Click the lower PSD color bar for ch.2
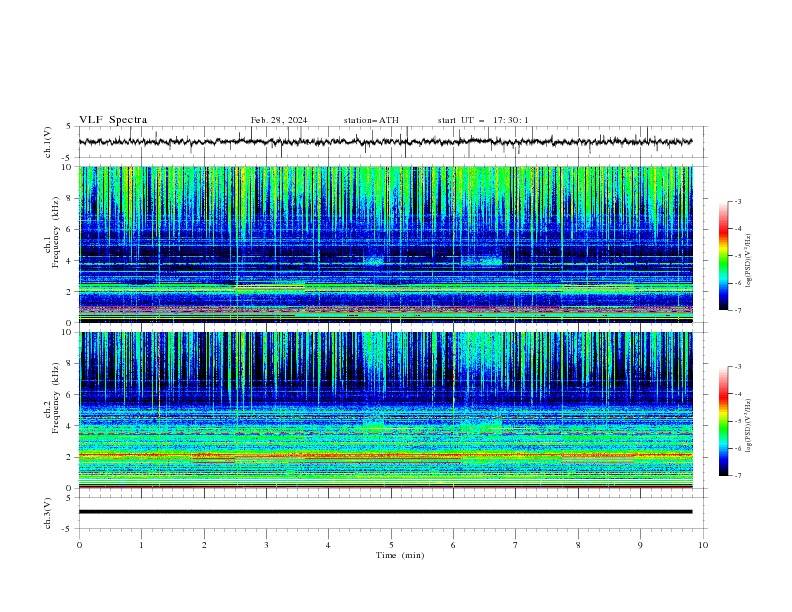This screenshot has width=792, height=612. [x=723, y=421]
